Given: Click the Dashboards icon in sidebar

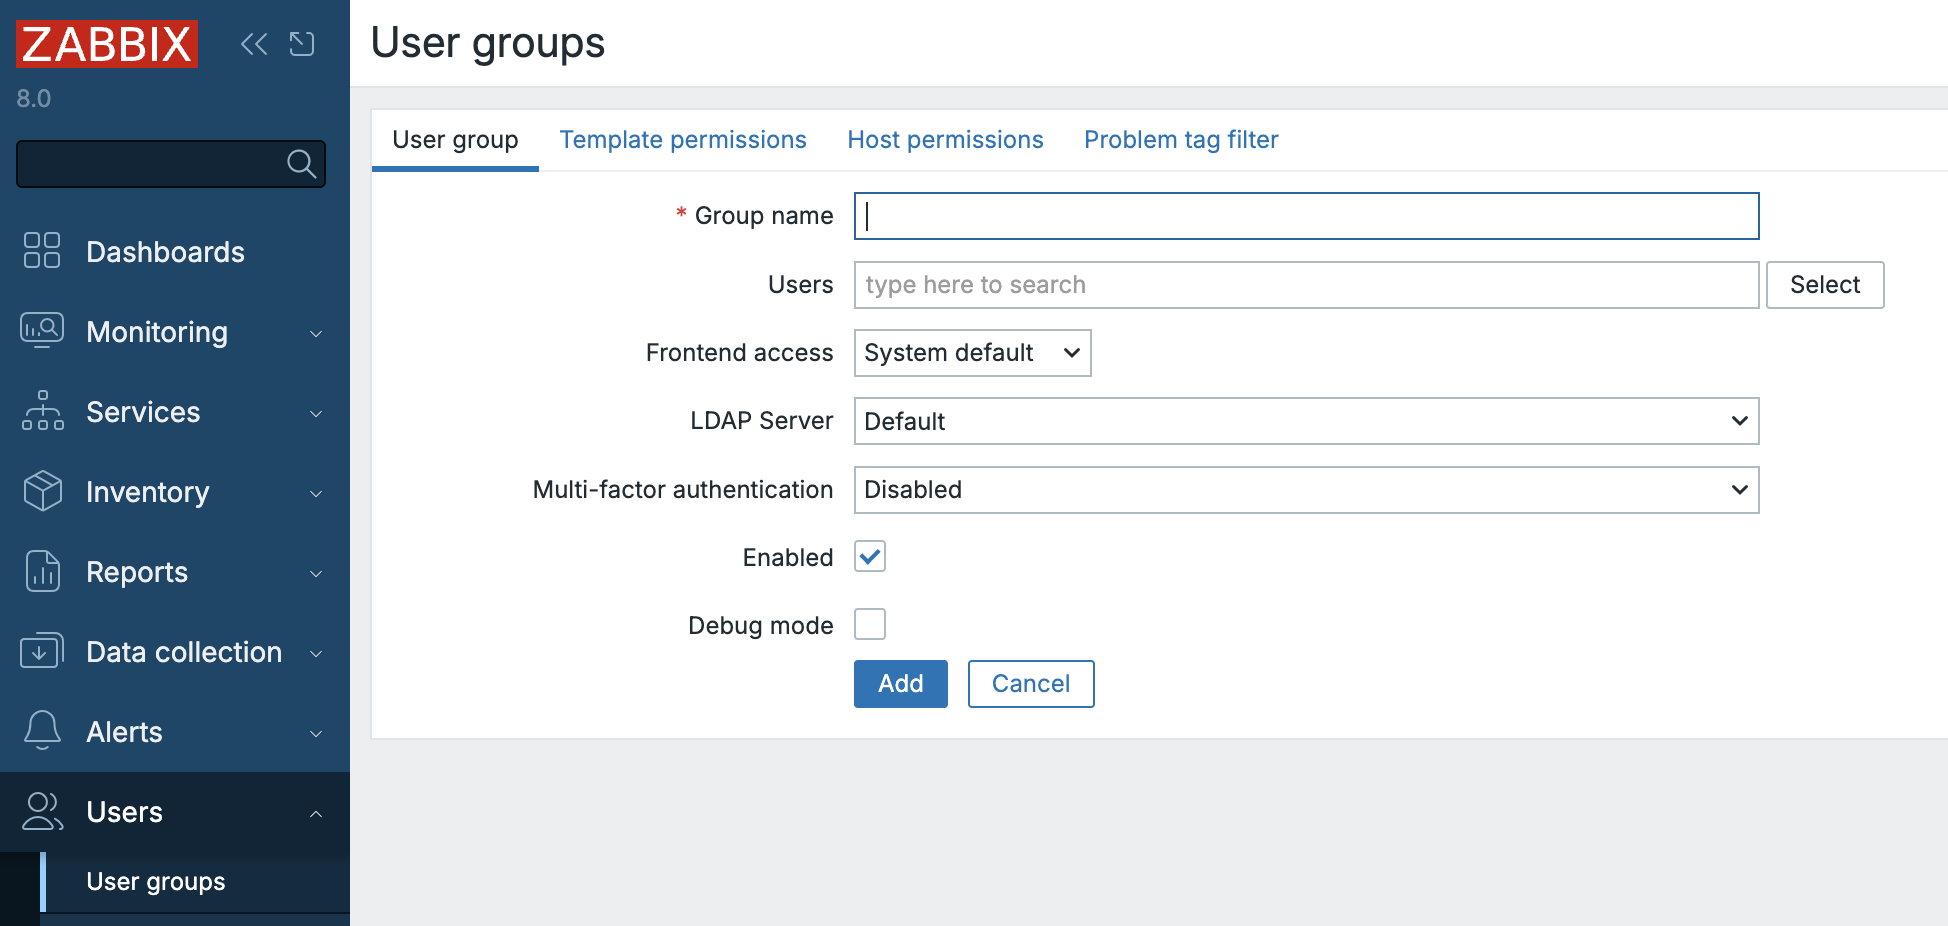Looking at the screenshot, I should (41, 251).
